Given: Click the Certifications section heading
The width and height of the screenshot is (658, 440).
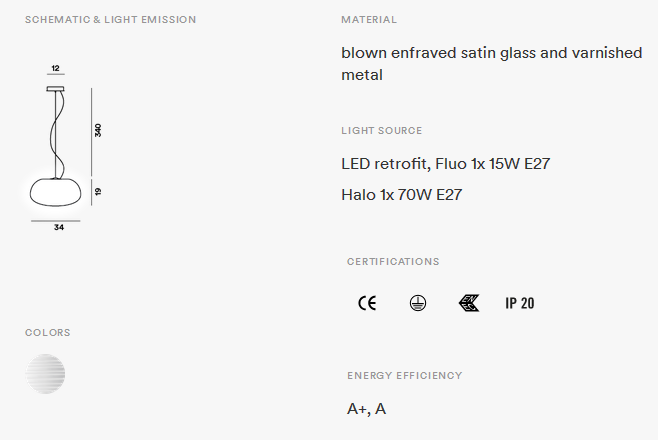Looking at the screenshot, I should click(393, 261).
